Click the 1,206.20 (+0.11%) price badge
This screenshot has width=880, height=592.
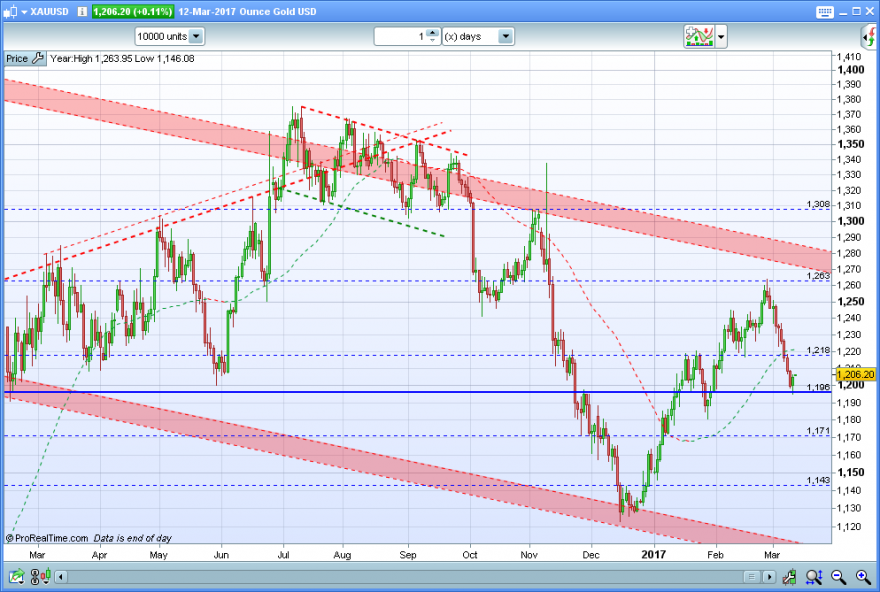coord(133,12)
